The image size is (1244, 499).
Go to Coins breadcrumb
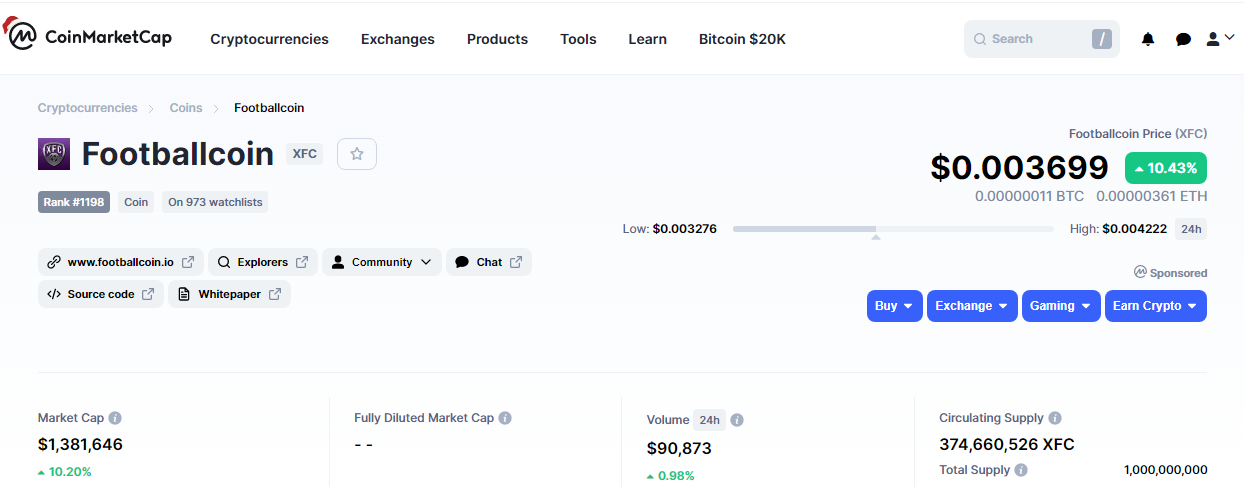pos(186,108)
